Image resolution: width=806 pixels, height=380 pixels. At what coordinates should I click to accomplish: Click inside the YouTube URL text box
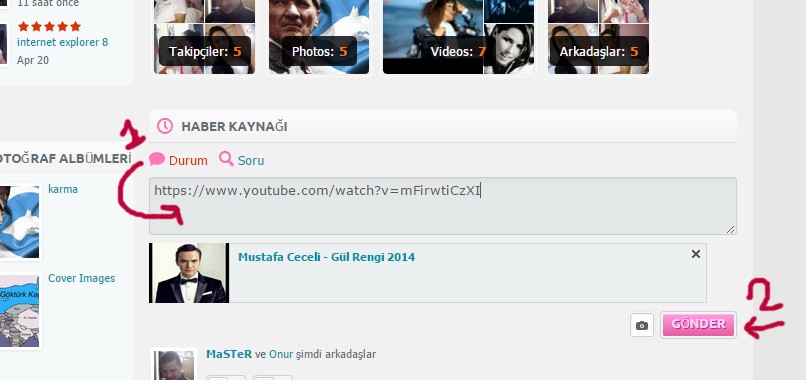click(443, 206)
